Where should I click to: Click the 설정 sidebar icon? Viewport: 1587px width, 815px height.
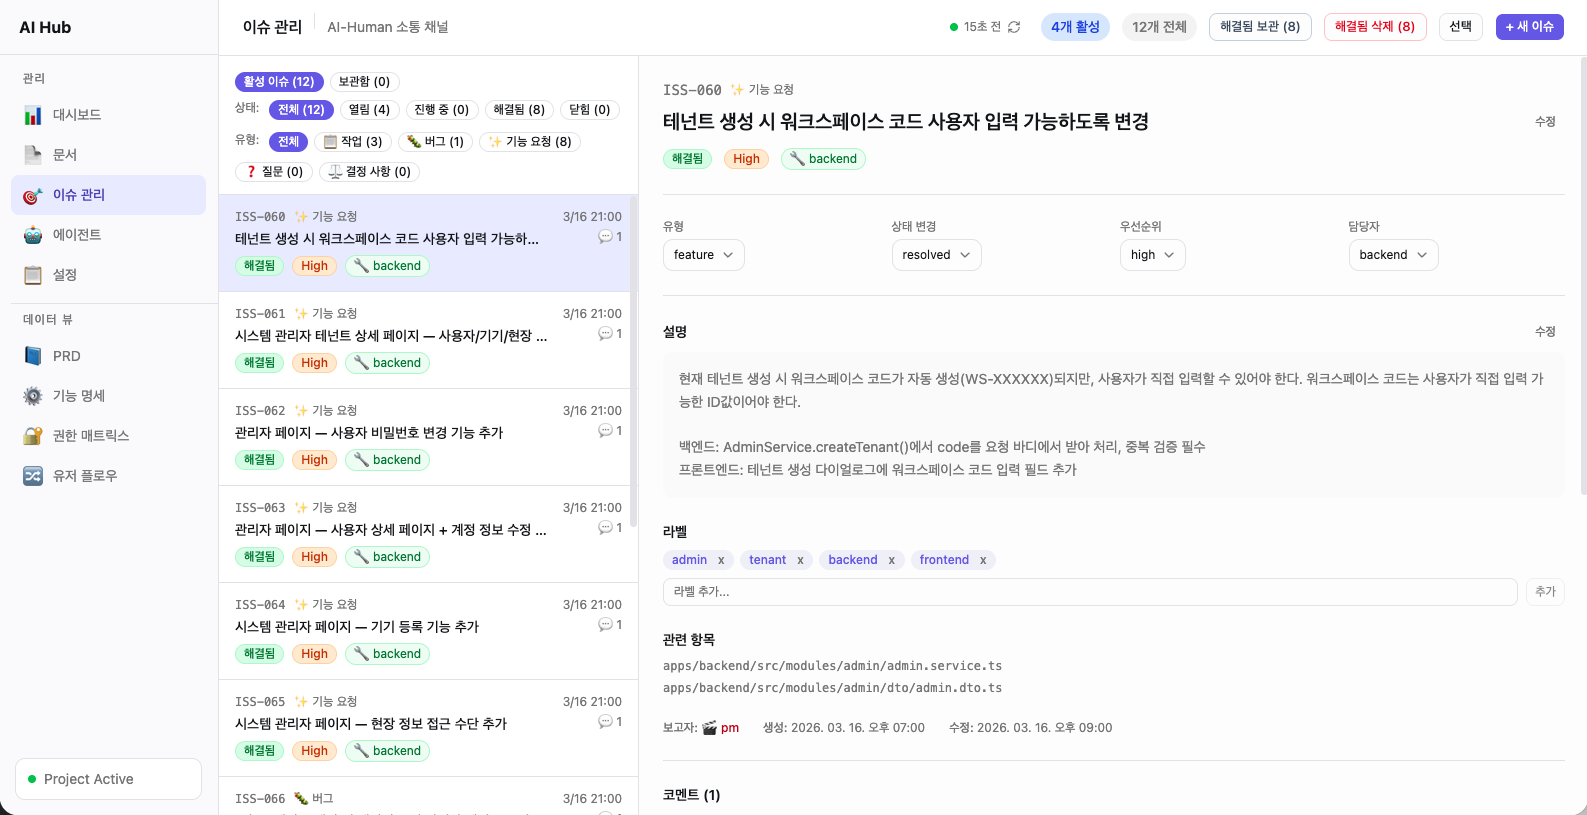[x=33, y=275]
